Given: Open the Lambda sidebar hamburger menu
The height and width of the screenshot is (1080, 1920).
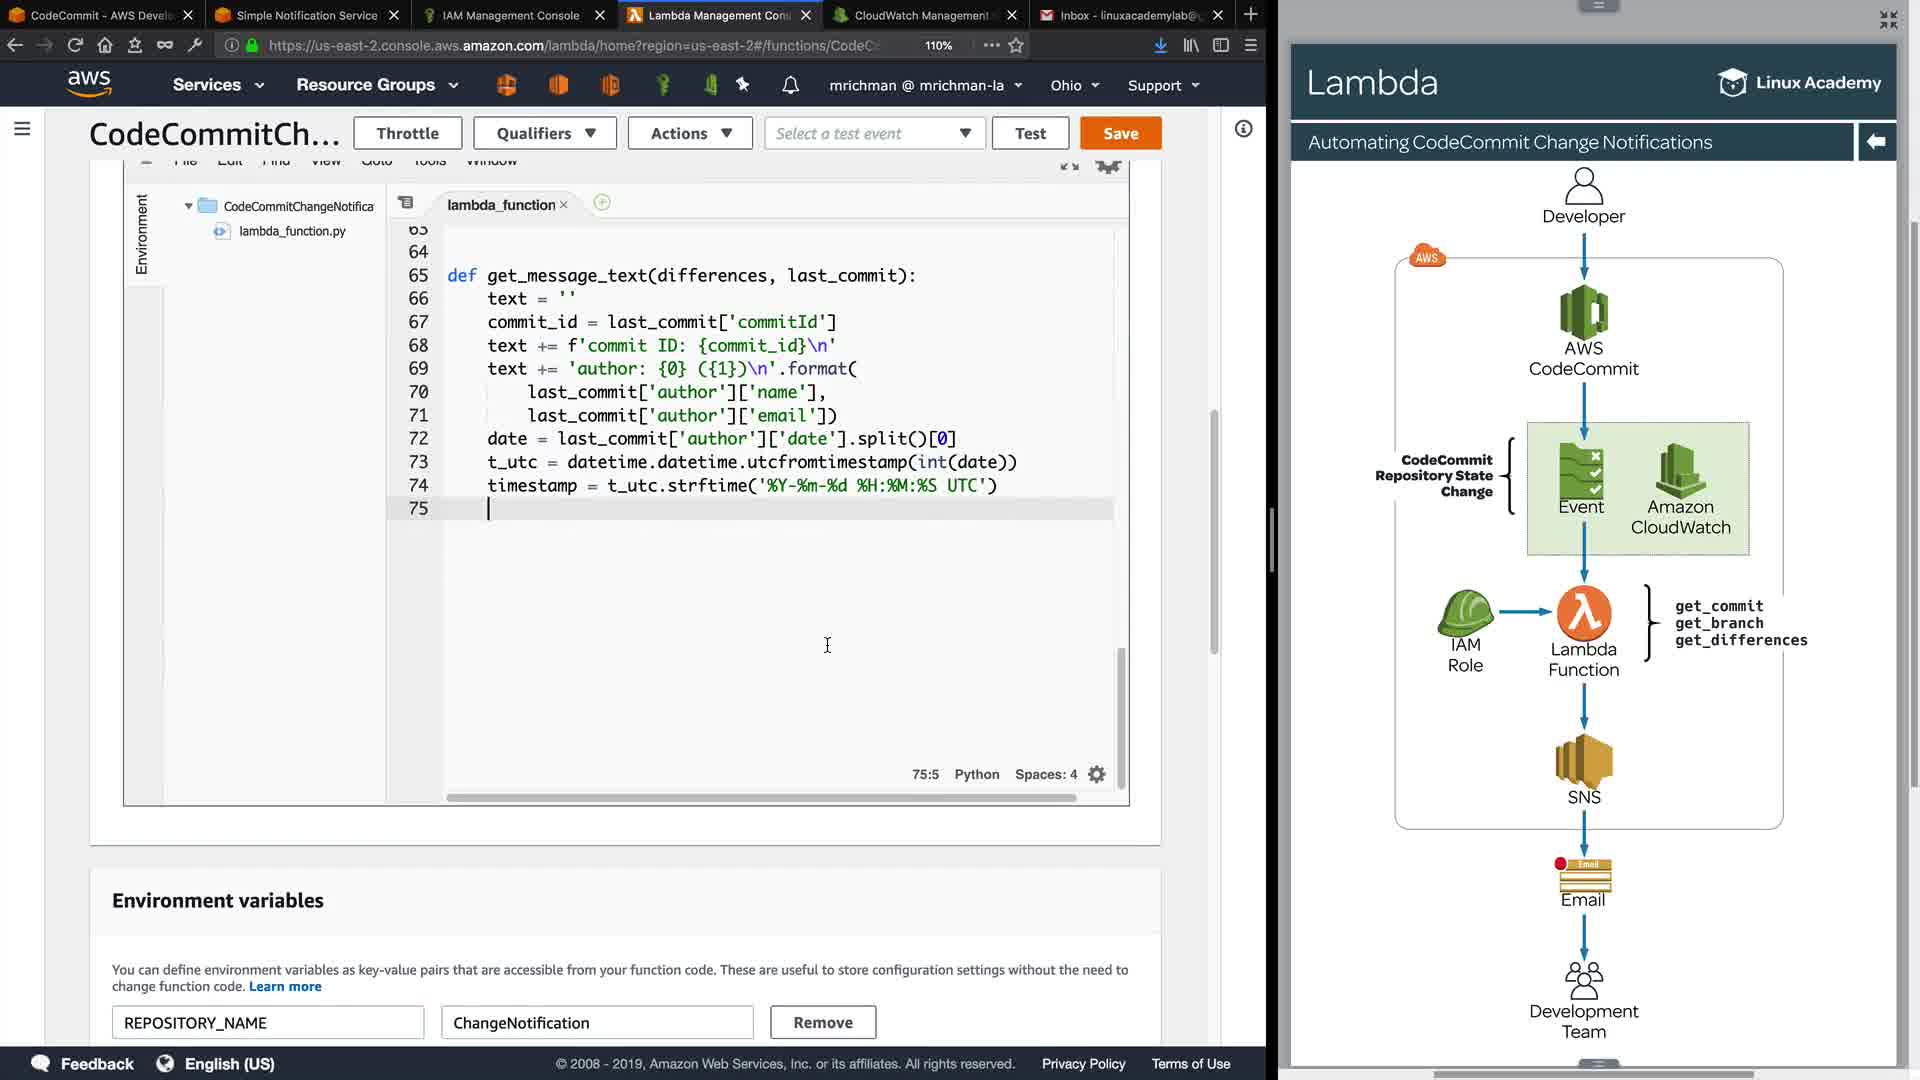Looking at the screenshot, I should point(22,129).
